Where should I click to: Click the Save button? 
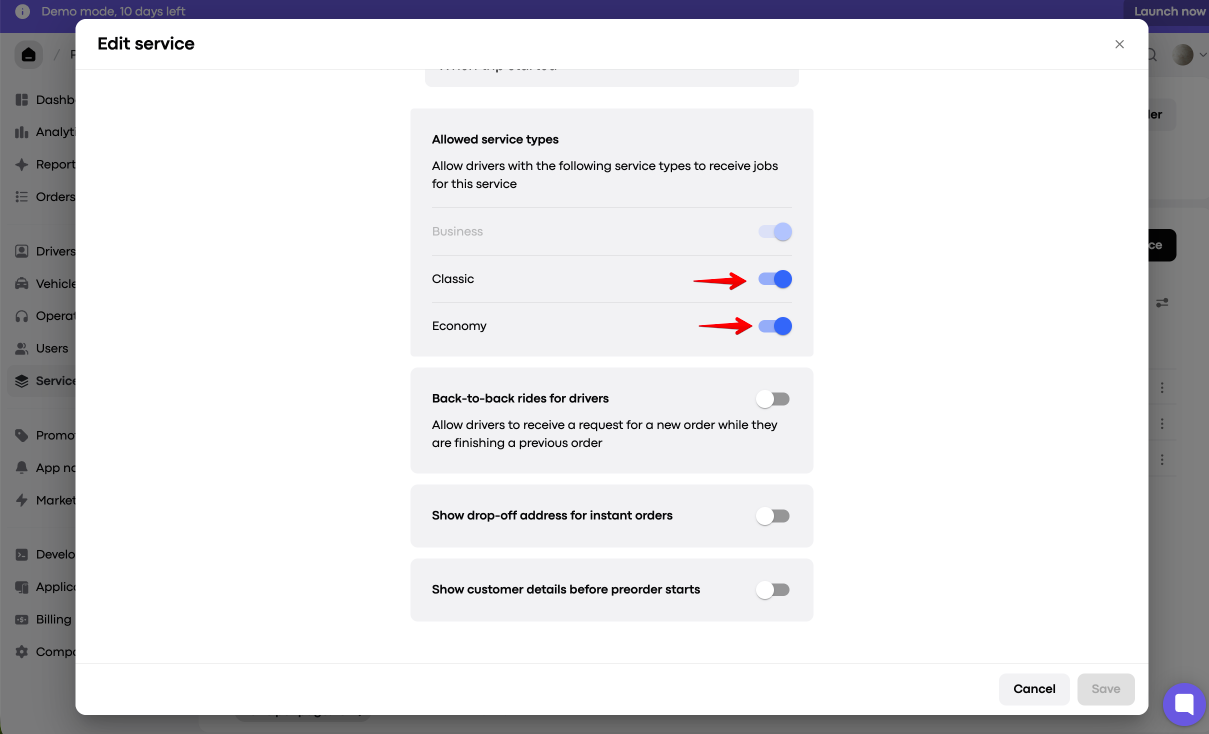(x=1106, y=689)
